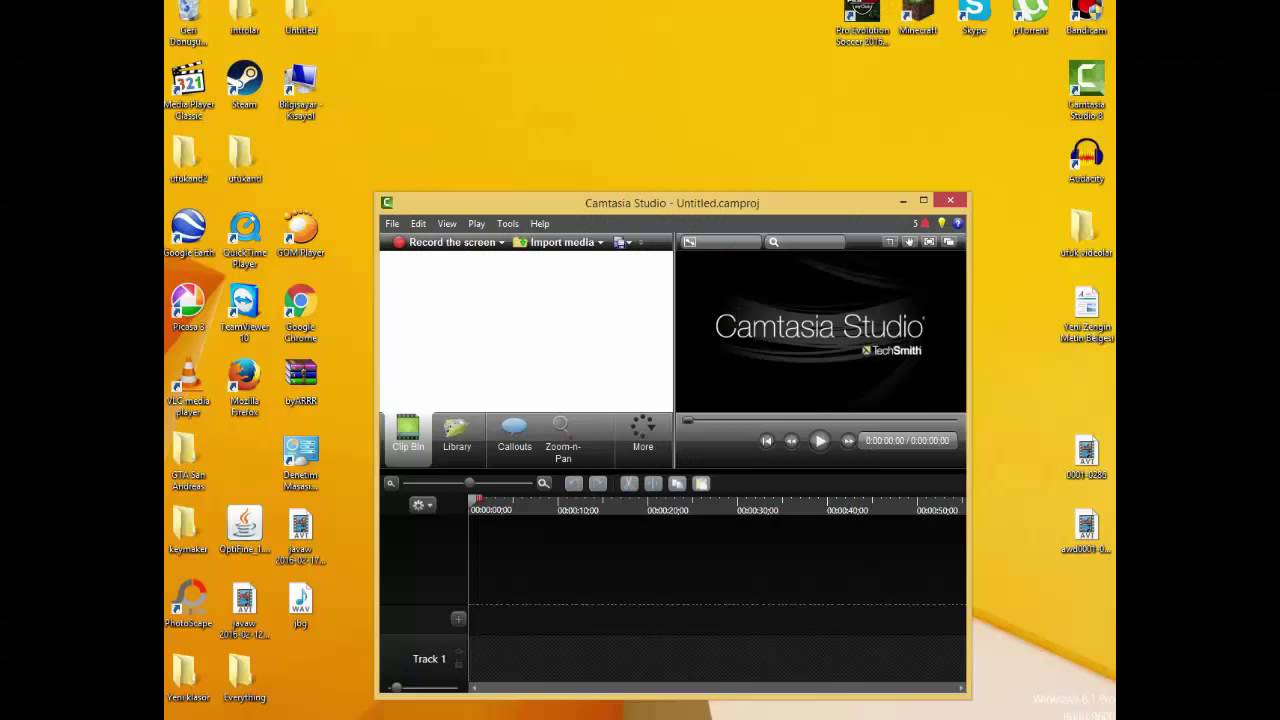Click the timeline scrollbar's left arrow

tap(475, 688)
